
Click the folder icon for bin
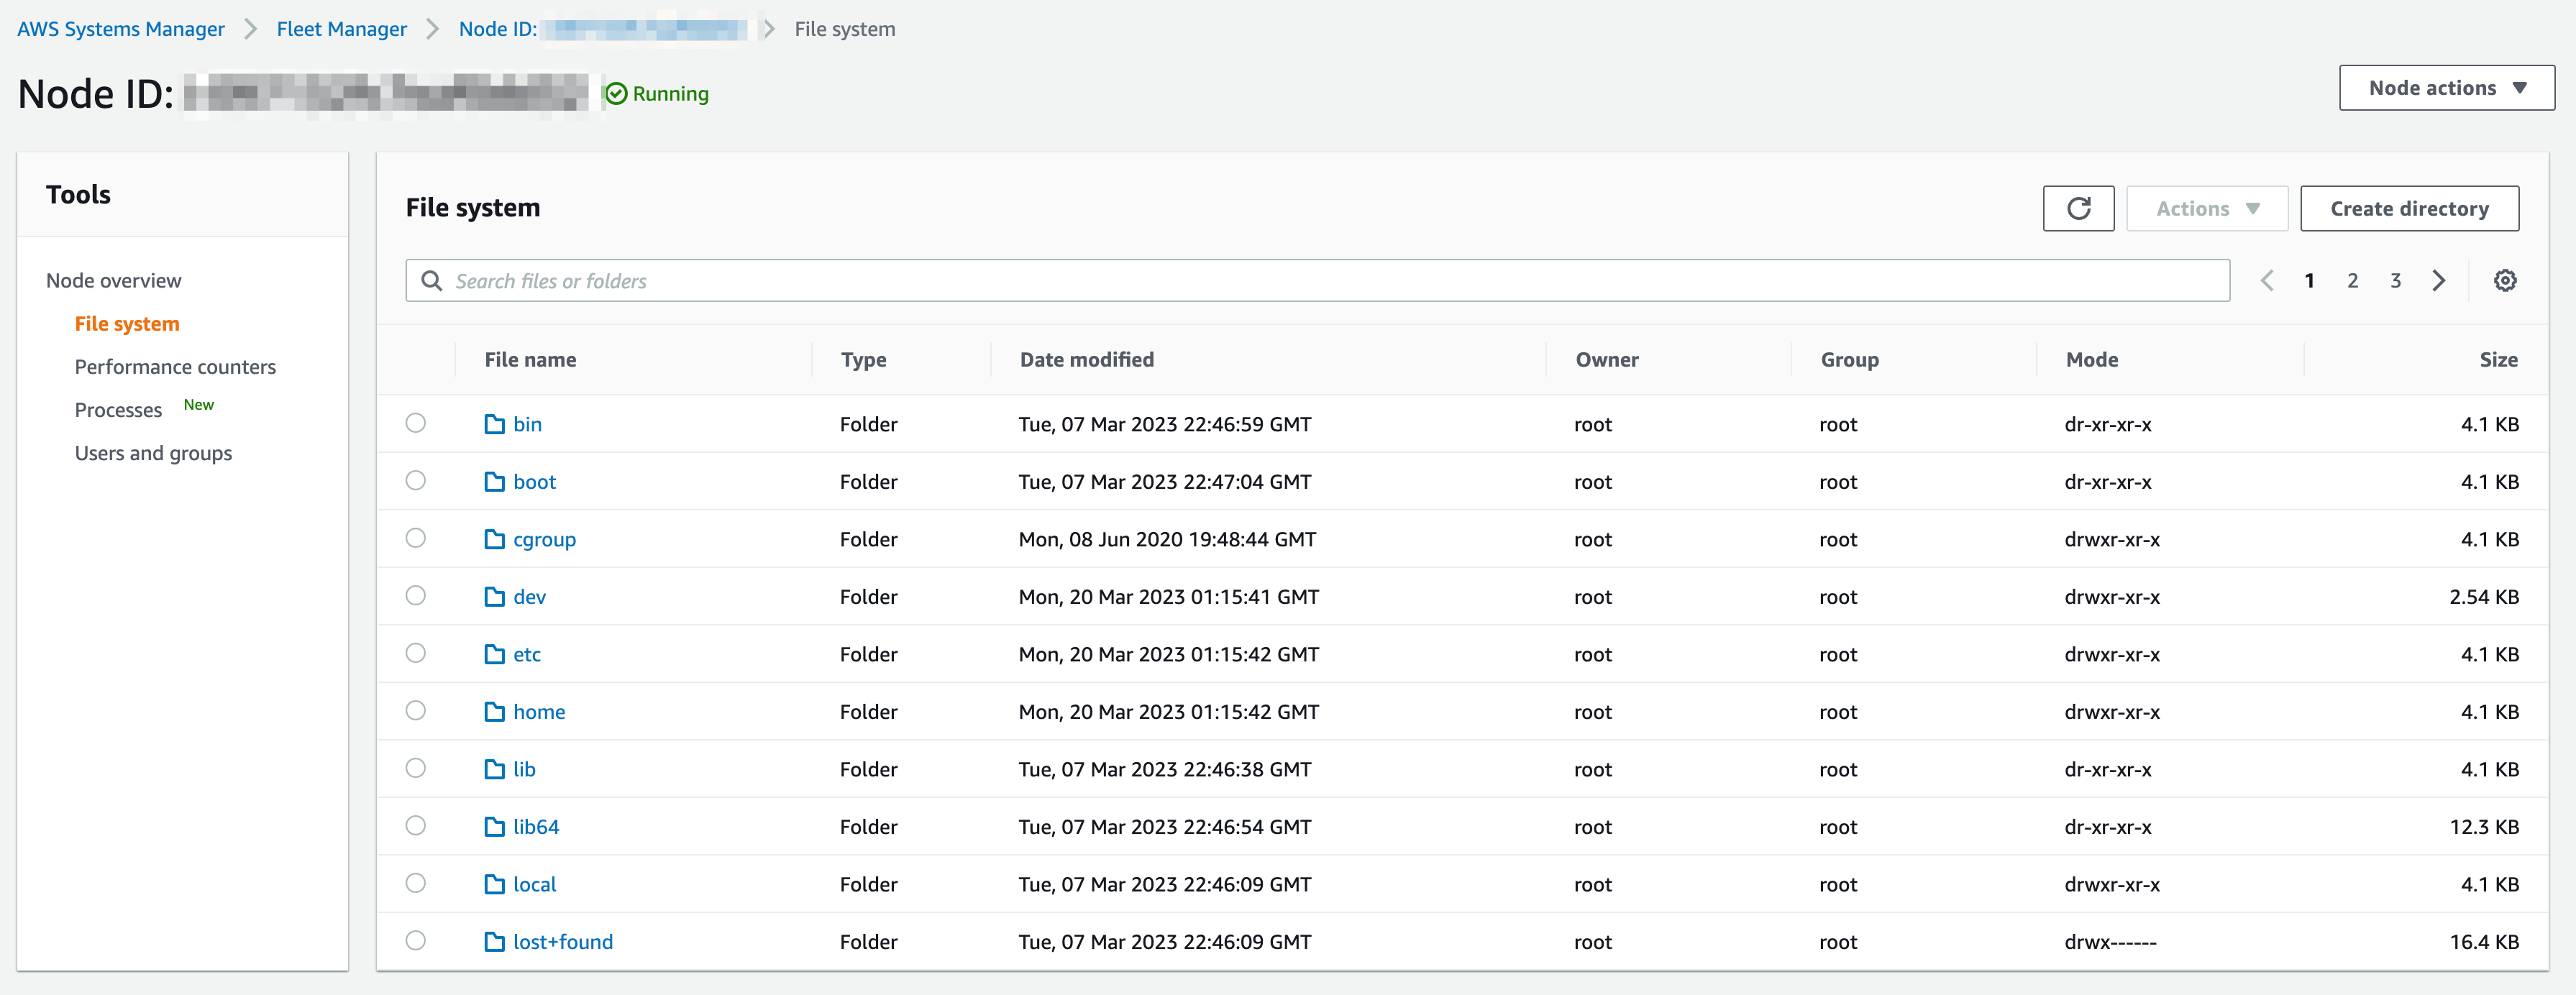click(494, 424)
